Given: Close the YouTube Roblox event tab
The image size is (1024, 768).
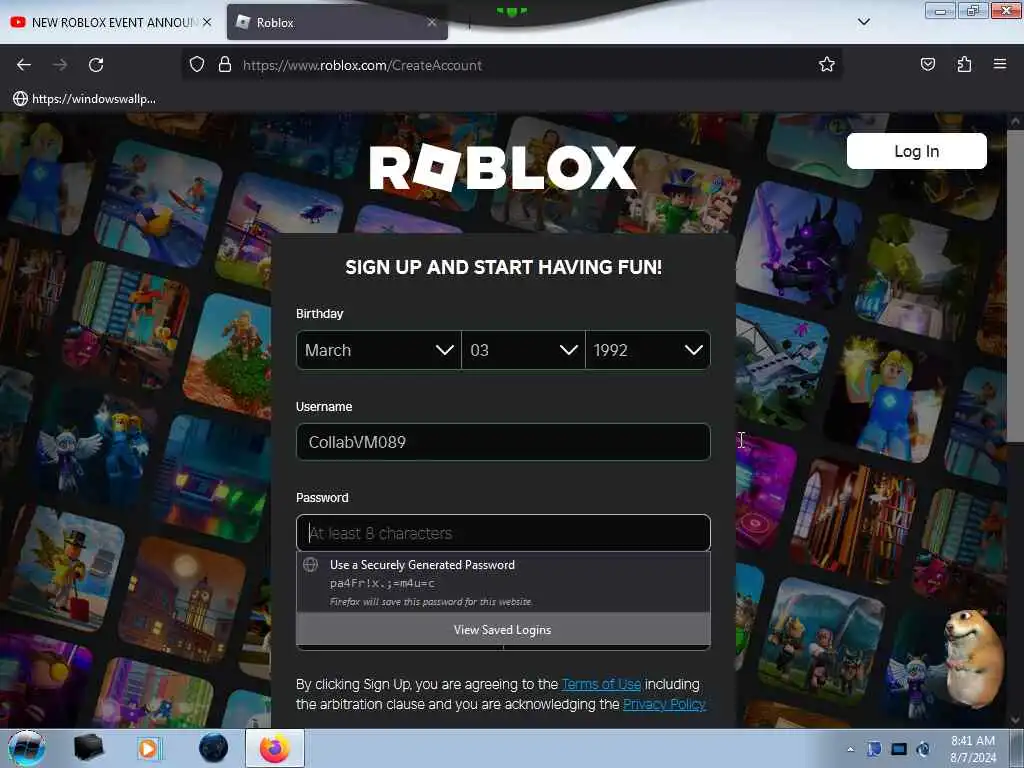Looking at the screenshot, I should coord(207,22).
